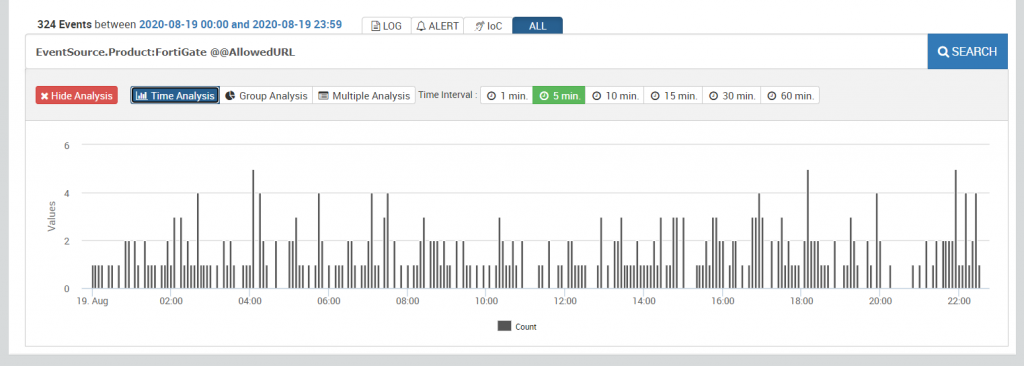Click the 18:00 x-axis label
1024x366 pixels.
801,301
